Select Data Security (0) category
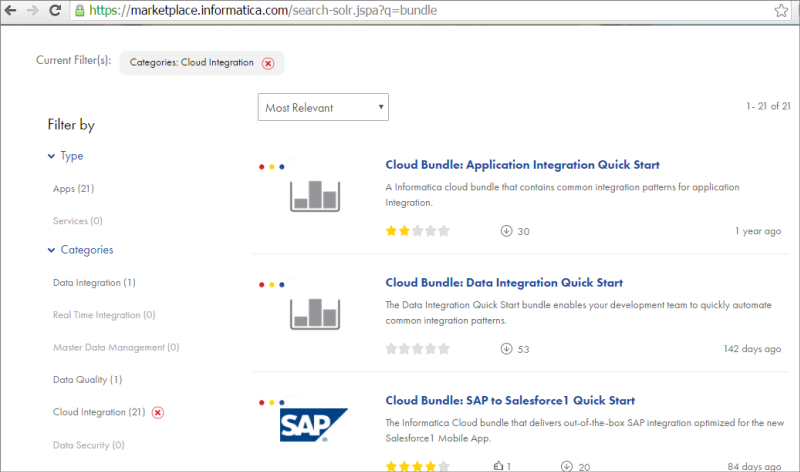This screenshot has width=800, height=472. pyautogui.click(x=89, y=445)
